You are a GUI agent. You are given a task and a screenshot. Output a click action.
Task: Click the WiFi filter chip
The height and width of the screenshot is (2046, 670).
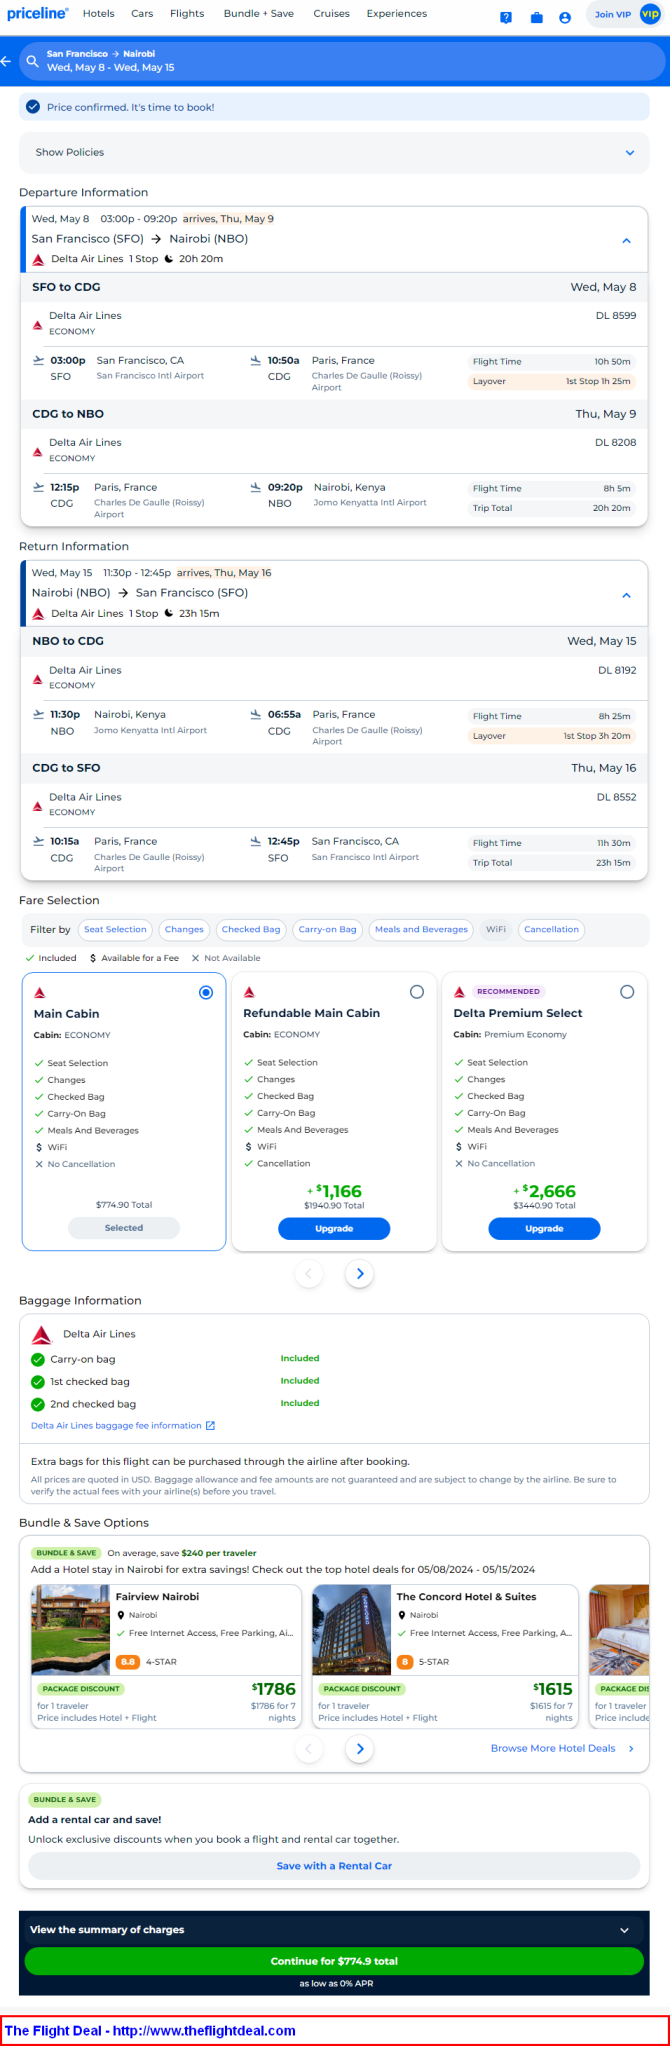(496, 929)
